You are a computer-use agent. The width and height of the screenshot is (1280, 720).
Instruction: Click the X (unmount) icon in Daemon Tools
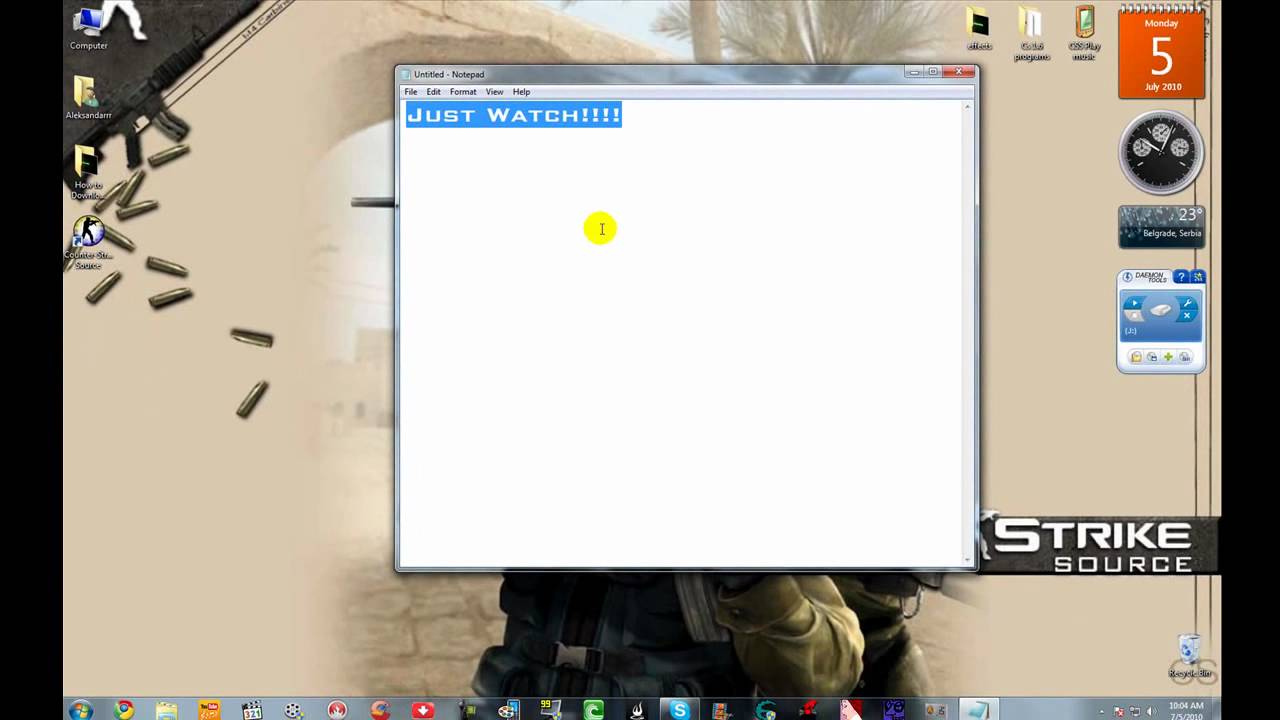pyautogui.click(x=1187, y=316)
